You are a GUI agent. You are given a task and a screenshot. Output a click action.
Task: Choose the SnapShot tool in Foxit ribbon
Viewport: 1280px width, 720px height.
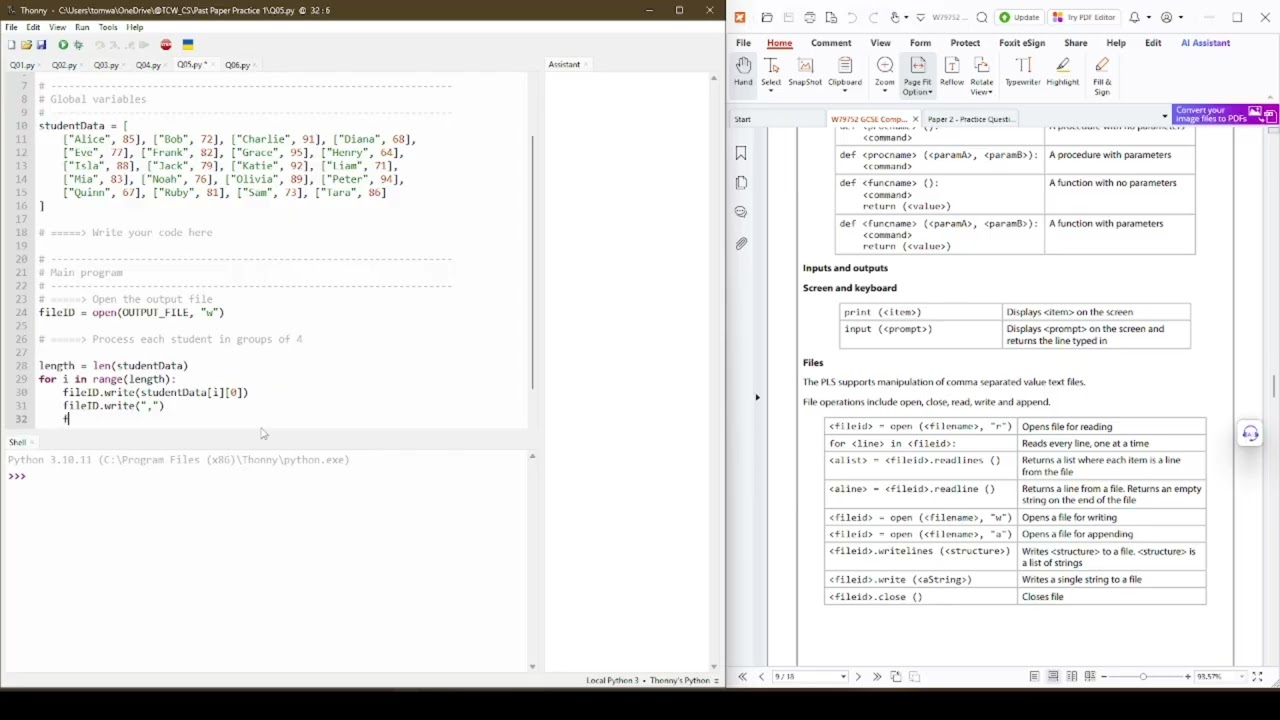805,70
